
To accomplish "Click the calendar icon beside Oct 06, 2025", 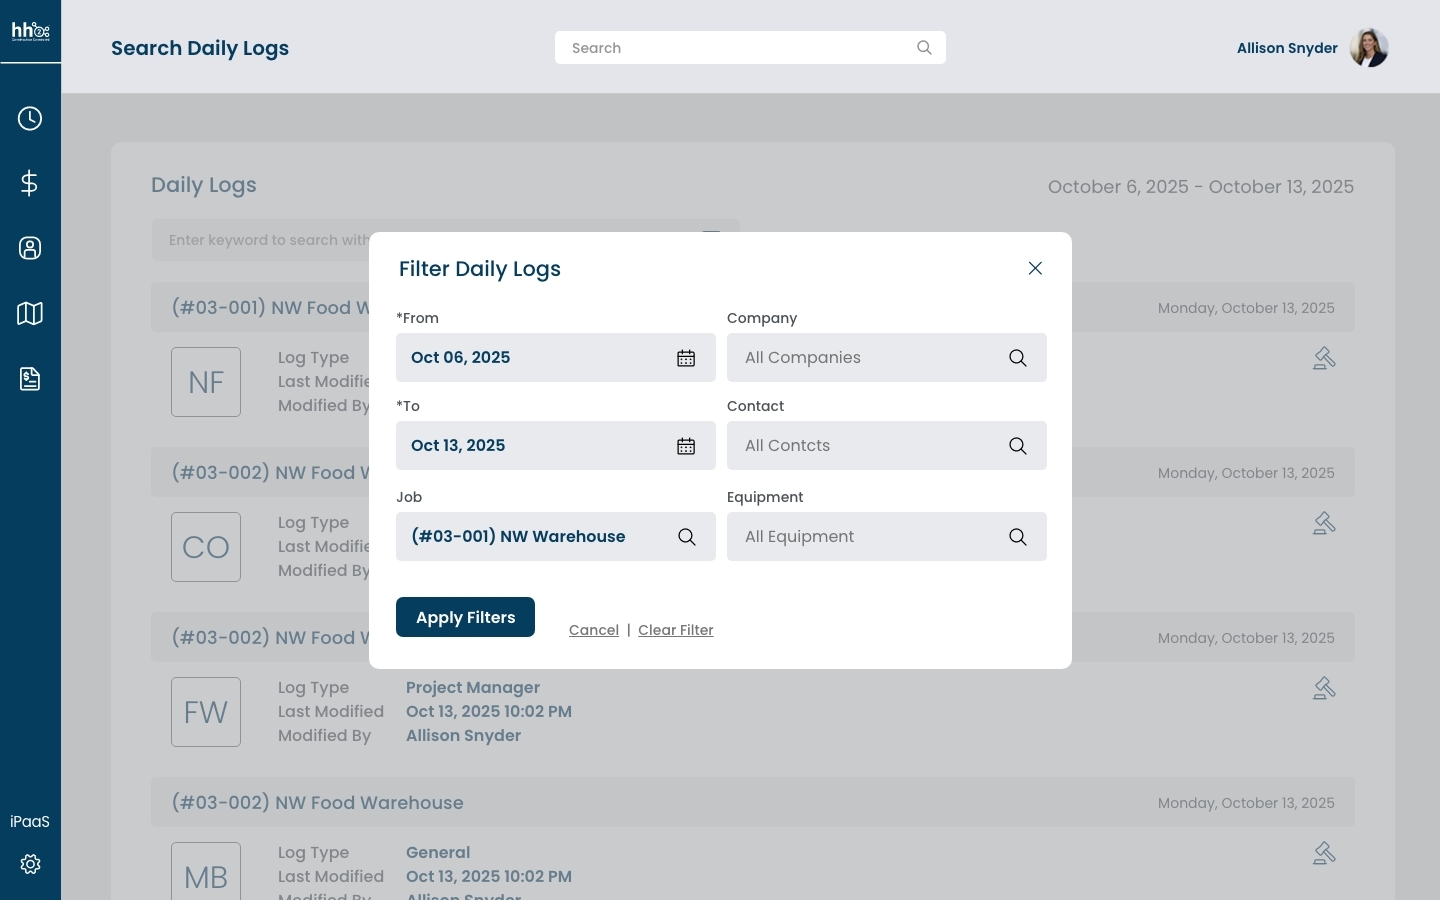I will [686, 358].
